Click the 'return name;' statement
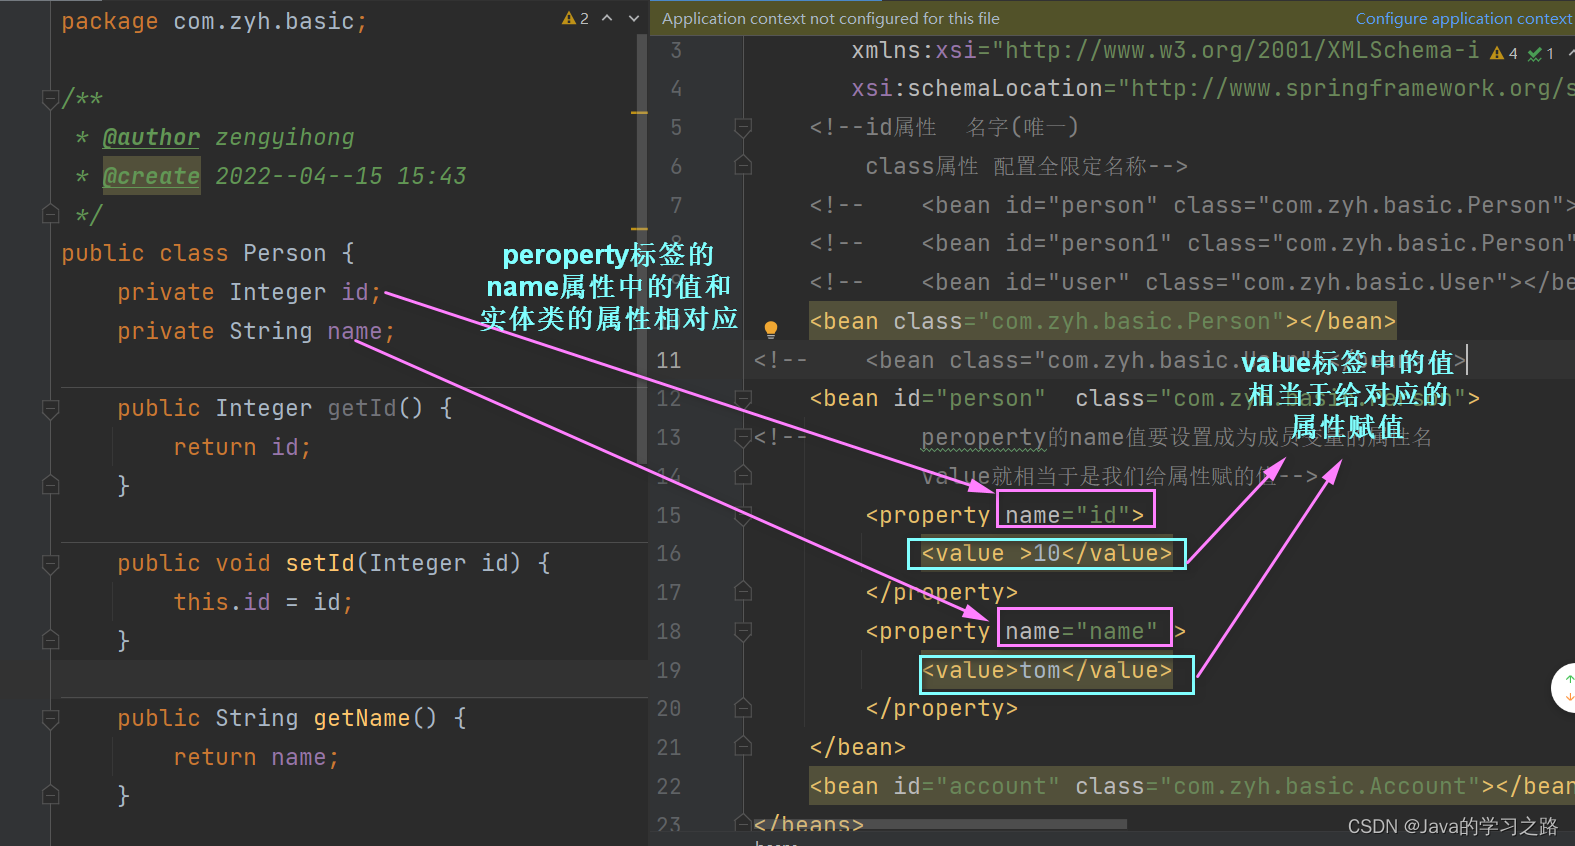 point(256,757)
